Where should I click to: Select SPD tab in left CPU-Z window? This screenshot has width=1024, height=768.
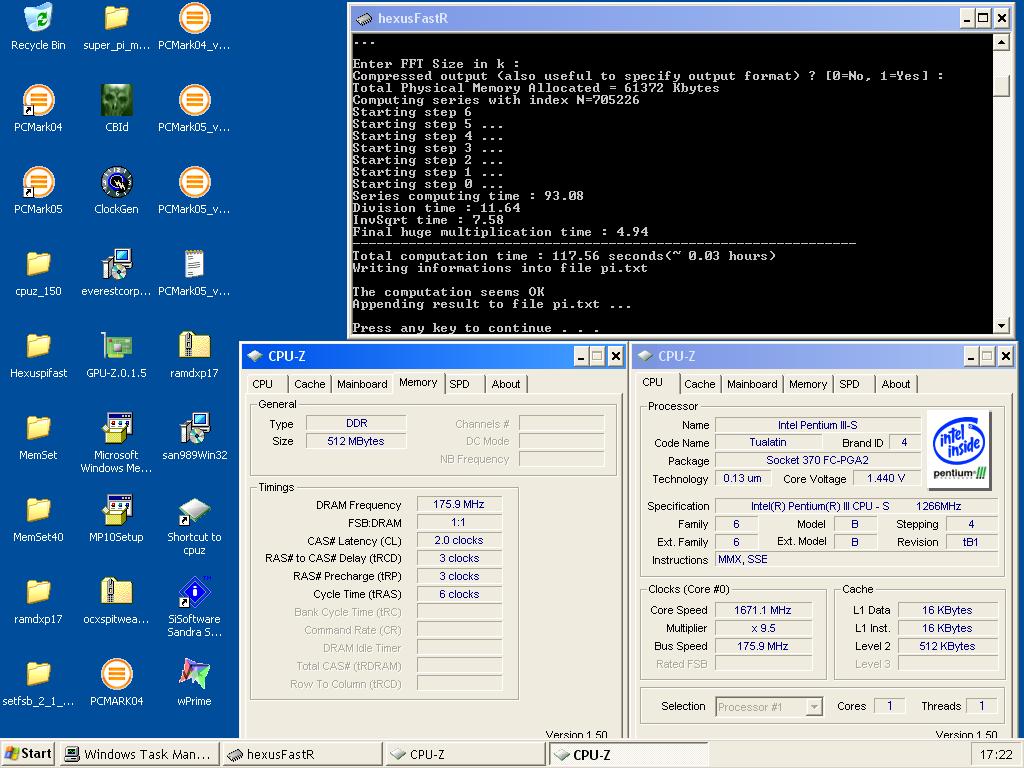pyautogui.click(x=459, y=384)
